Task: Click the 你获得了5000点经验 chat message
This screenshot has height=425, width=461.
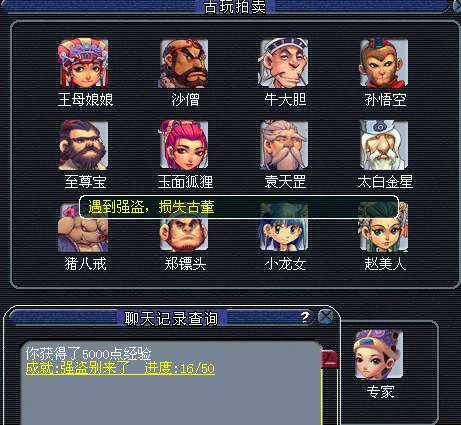Action: pos(89,354)
